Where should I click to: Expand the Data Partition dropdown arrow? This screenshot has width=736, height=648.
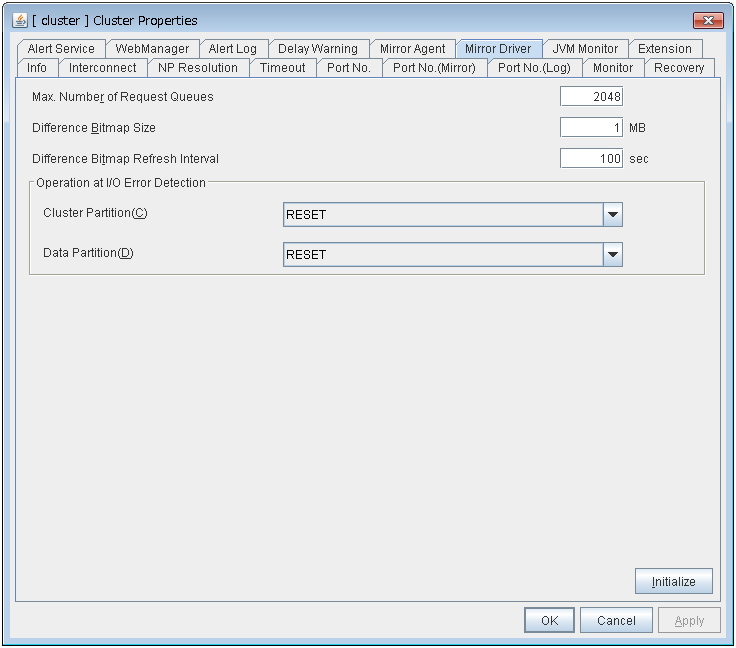coord(613,255)
